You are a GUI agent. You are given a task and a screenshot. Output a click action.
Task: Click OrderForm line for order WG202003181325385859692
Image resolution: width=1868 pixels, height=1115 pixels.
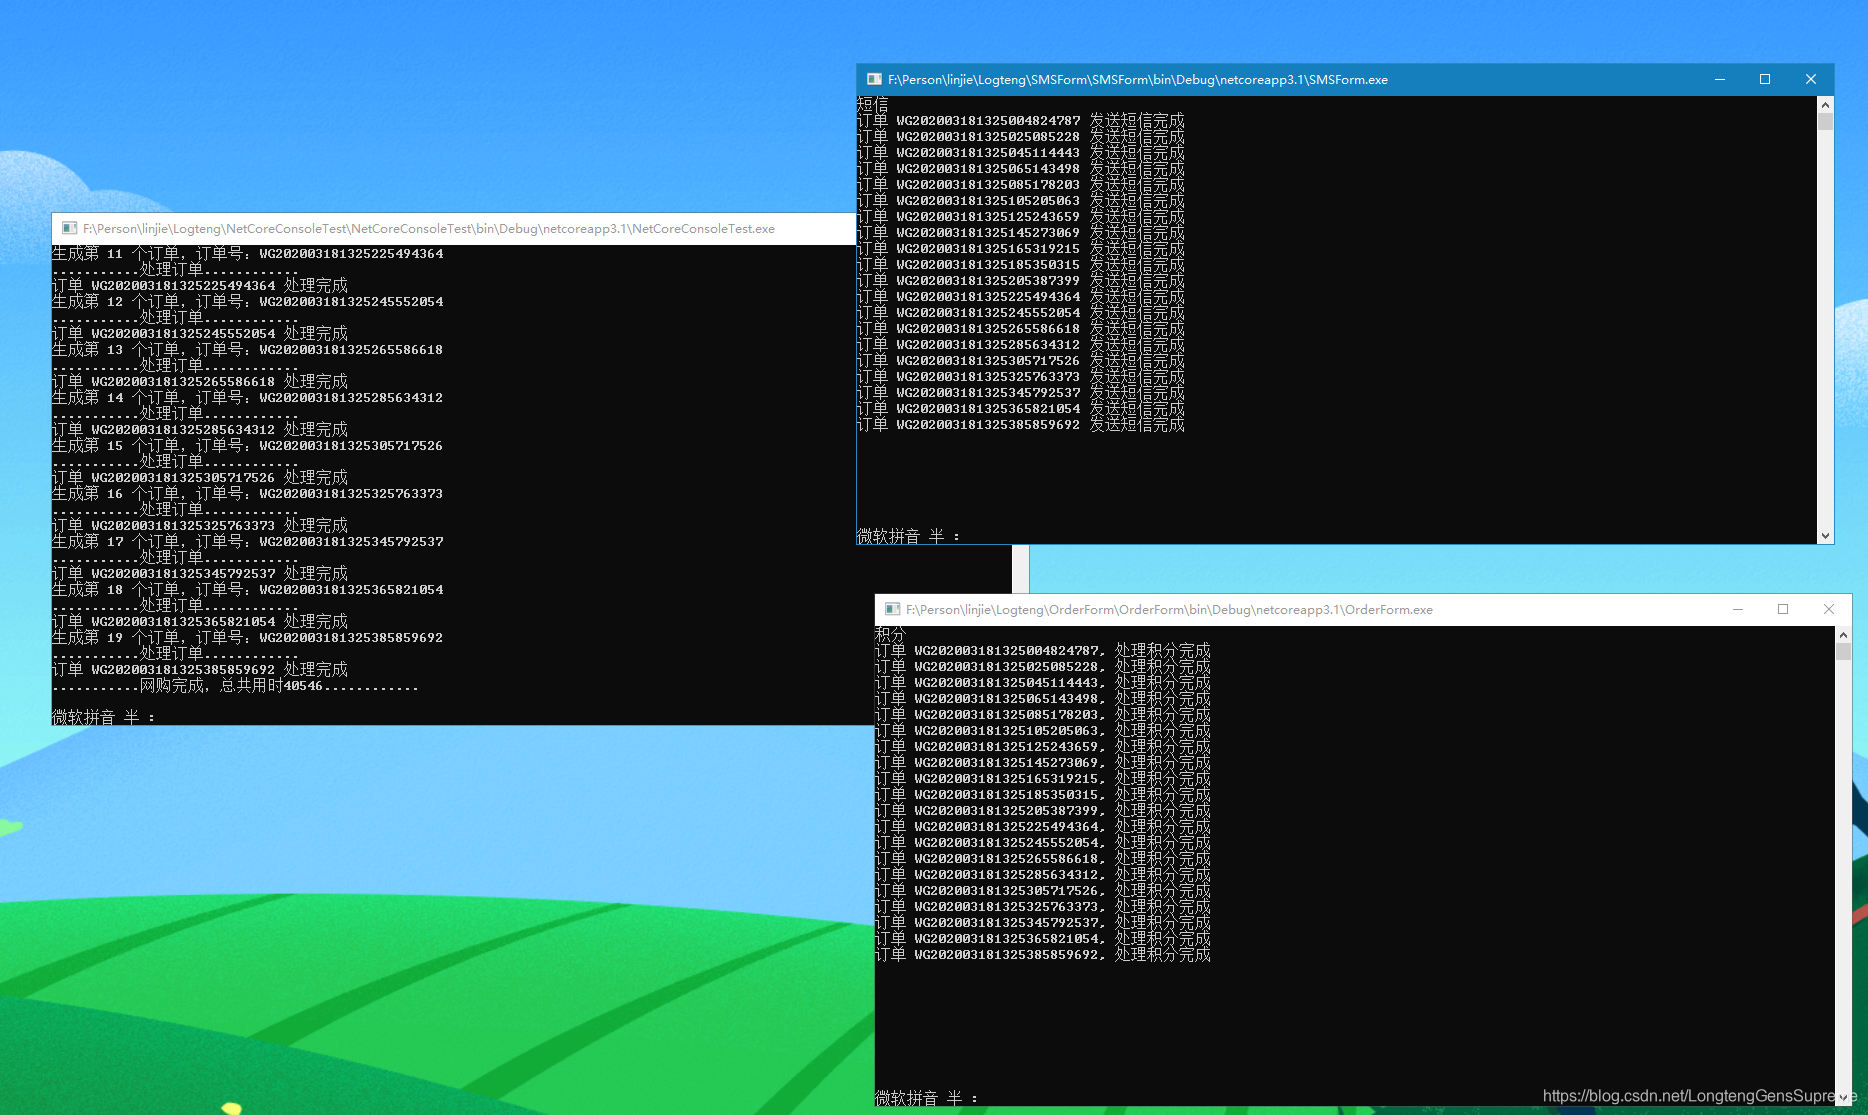(x=1043, y=955)
